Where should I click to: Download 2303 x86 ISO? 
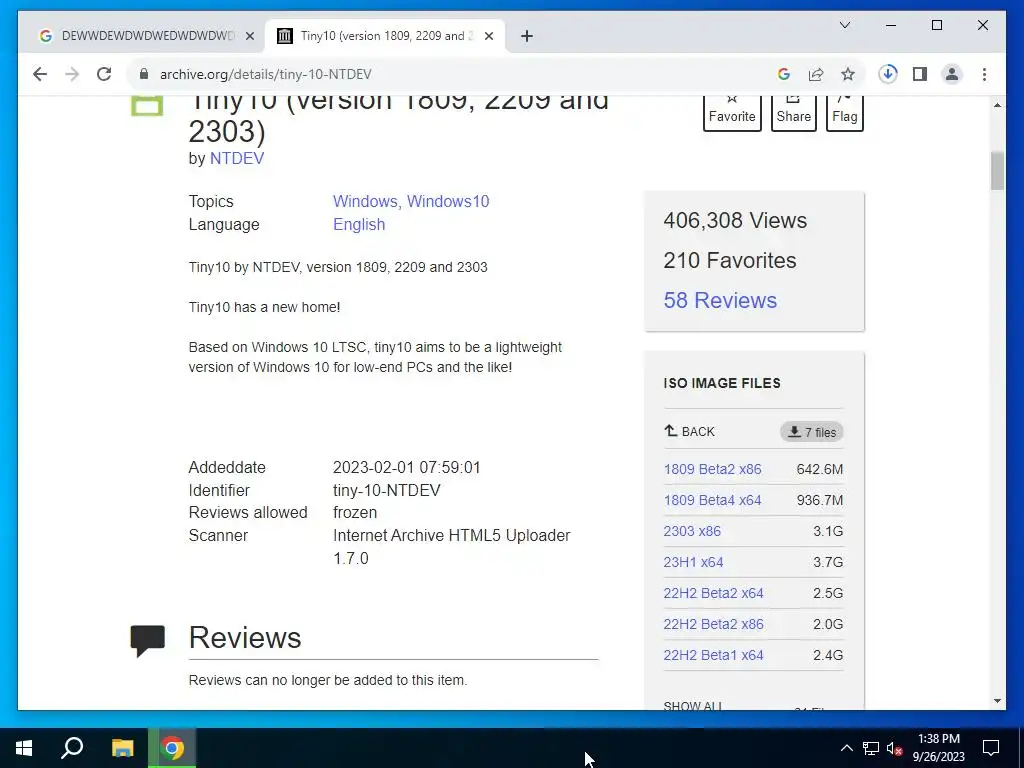(x=692, y=531)
